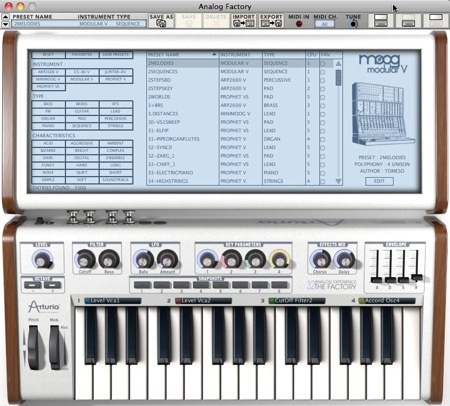Click Key Parameter knob 3
The image size is (450, 406).
pyautogui.click(x=255, y=259)
